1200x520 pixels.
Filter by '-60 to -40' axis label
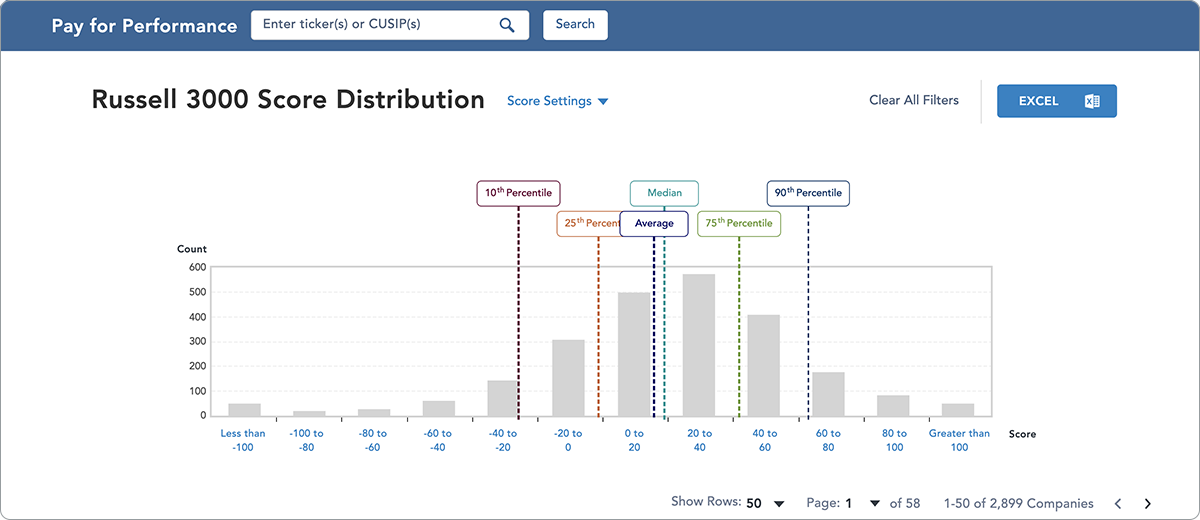[x=437, y=440]
